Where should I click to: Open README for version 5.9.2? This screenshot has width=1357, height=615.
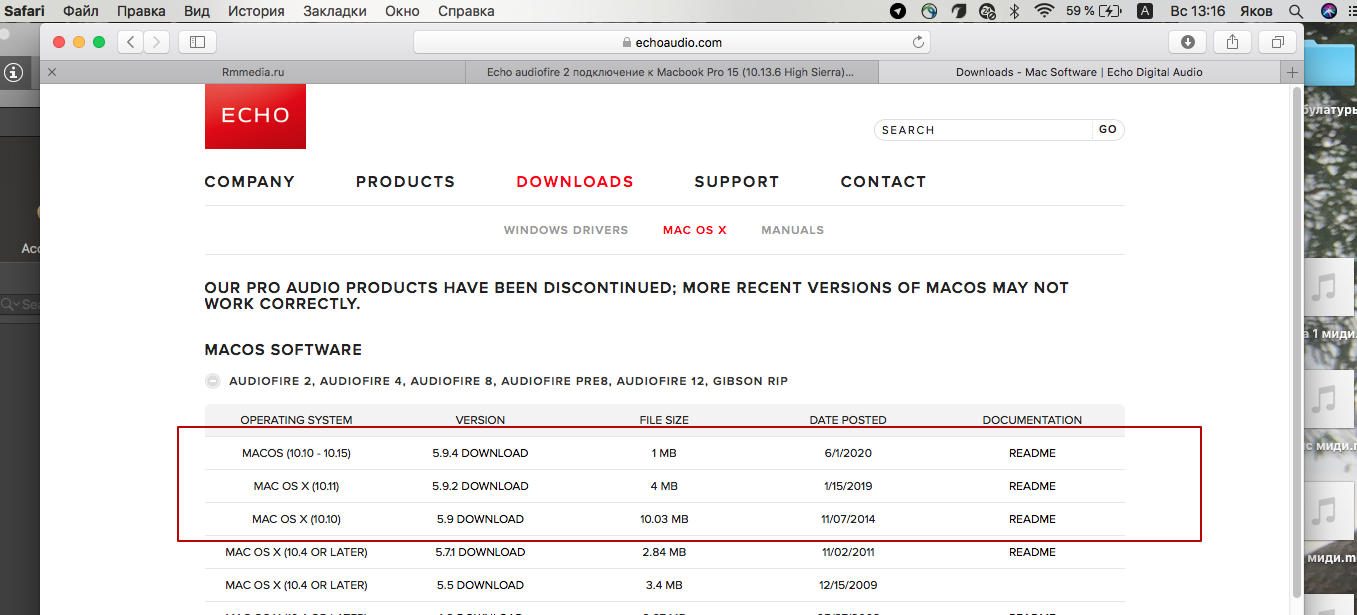click(1032, 486)
